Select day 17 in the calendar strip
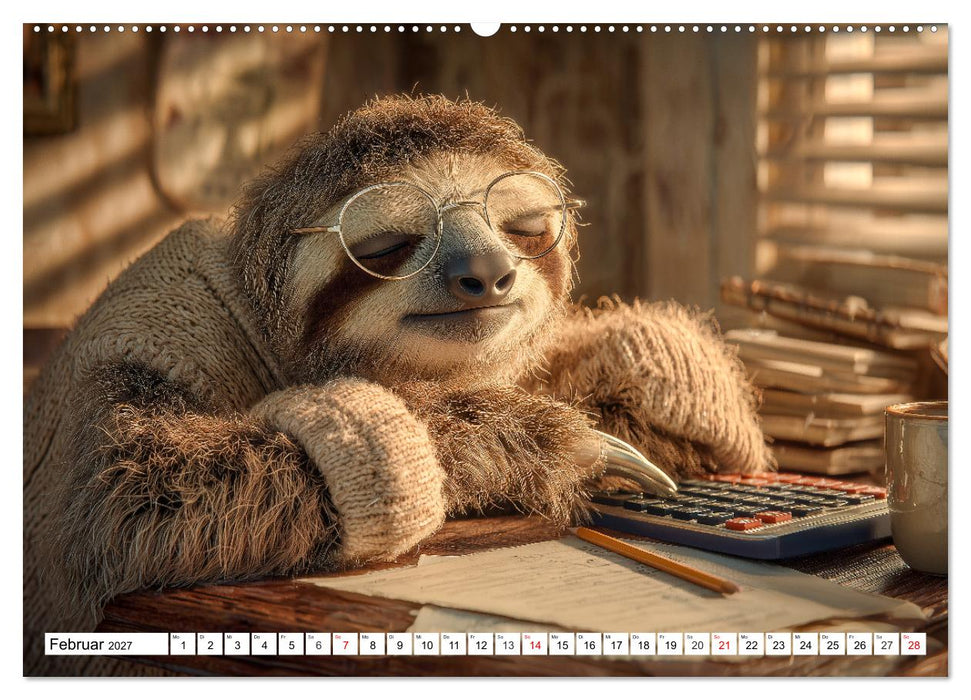The image size is (971, 700). (616, 644)
